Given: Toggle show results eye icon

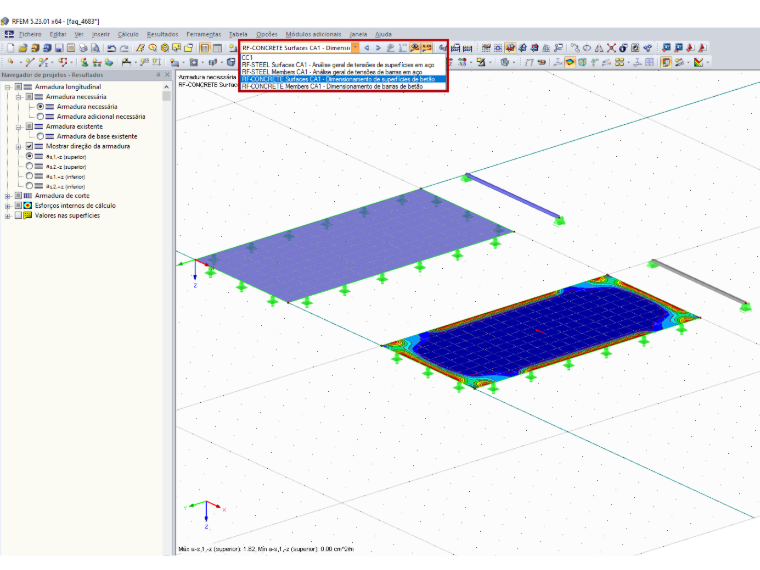Looking at the screenshot, I should pos(414,48).
